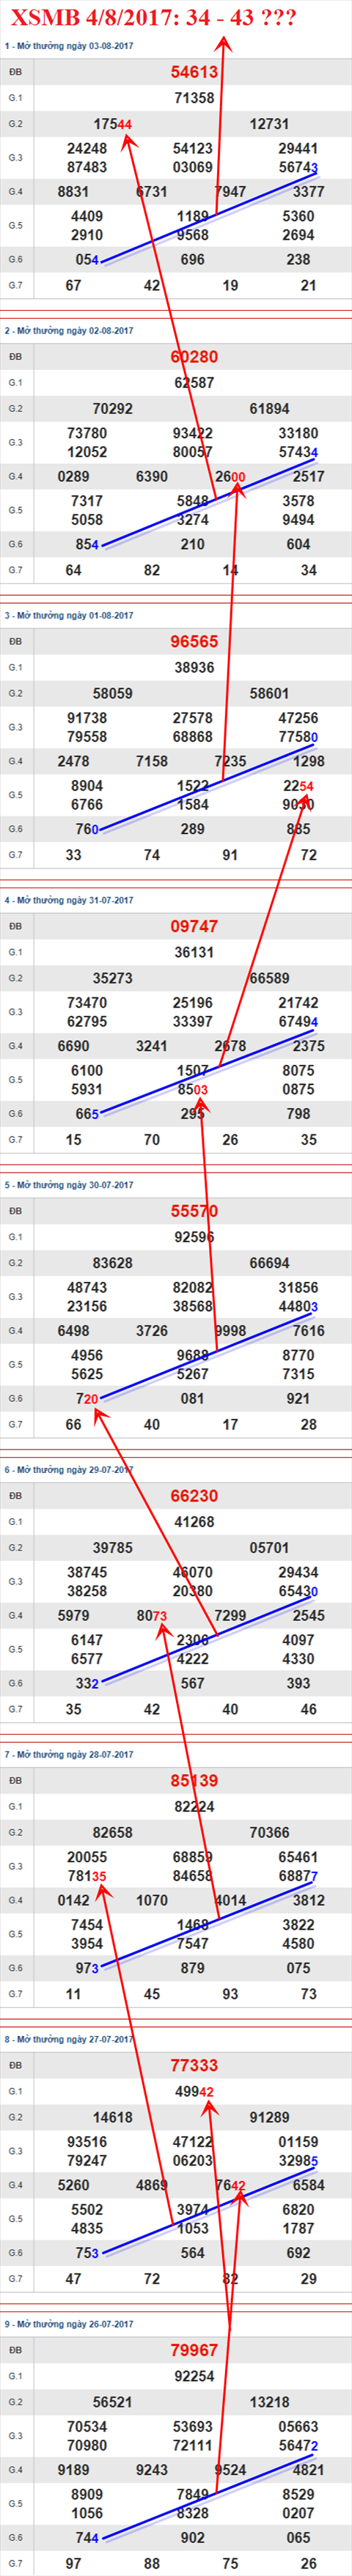Click special prize number 60280
The width and height of the screenshot is (352, 2576).
pos(194,357)
